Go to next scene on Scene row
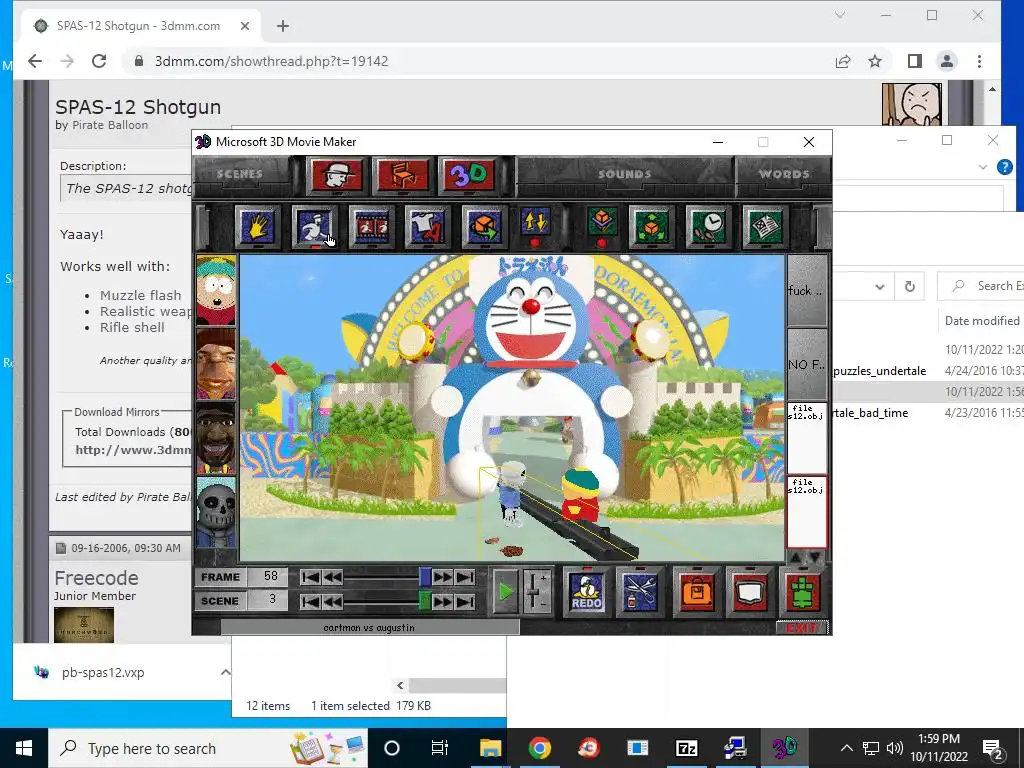The height and width of the screenshot is (768, 1024). pos(442,601)
